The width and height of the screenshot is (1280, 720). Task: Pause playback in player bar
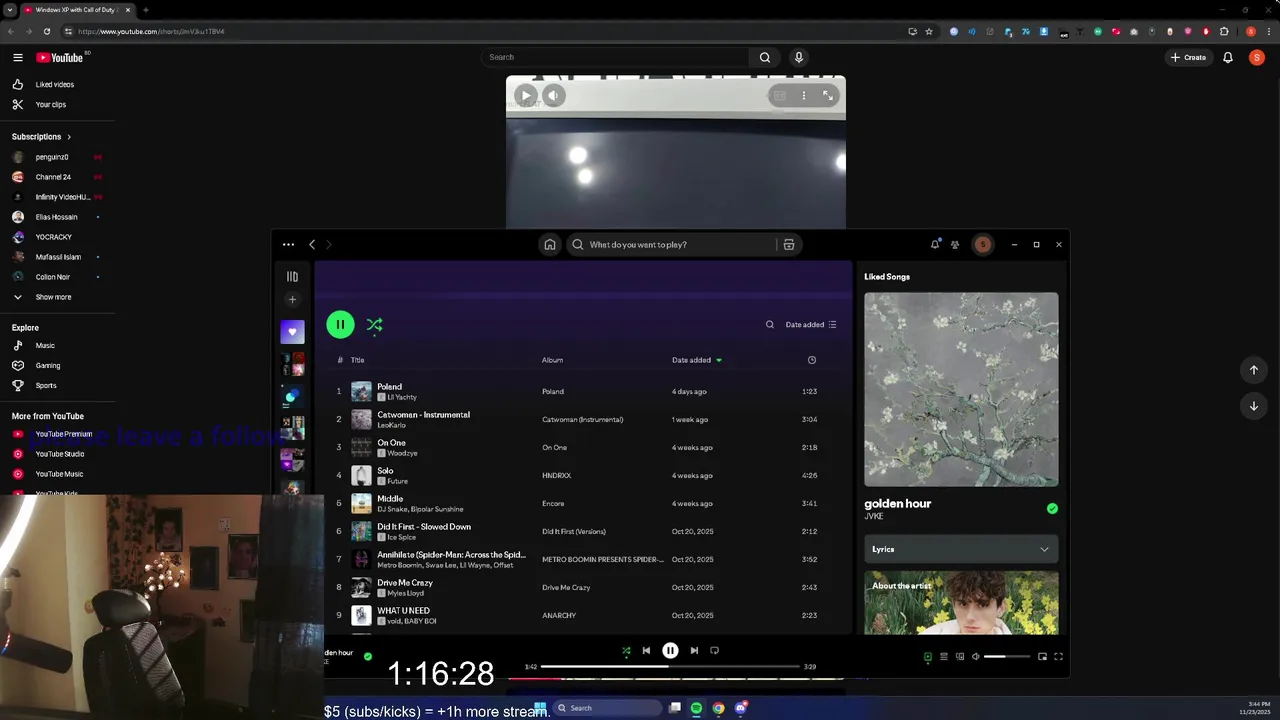[x=670, y=650]
